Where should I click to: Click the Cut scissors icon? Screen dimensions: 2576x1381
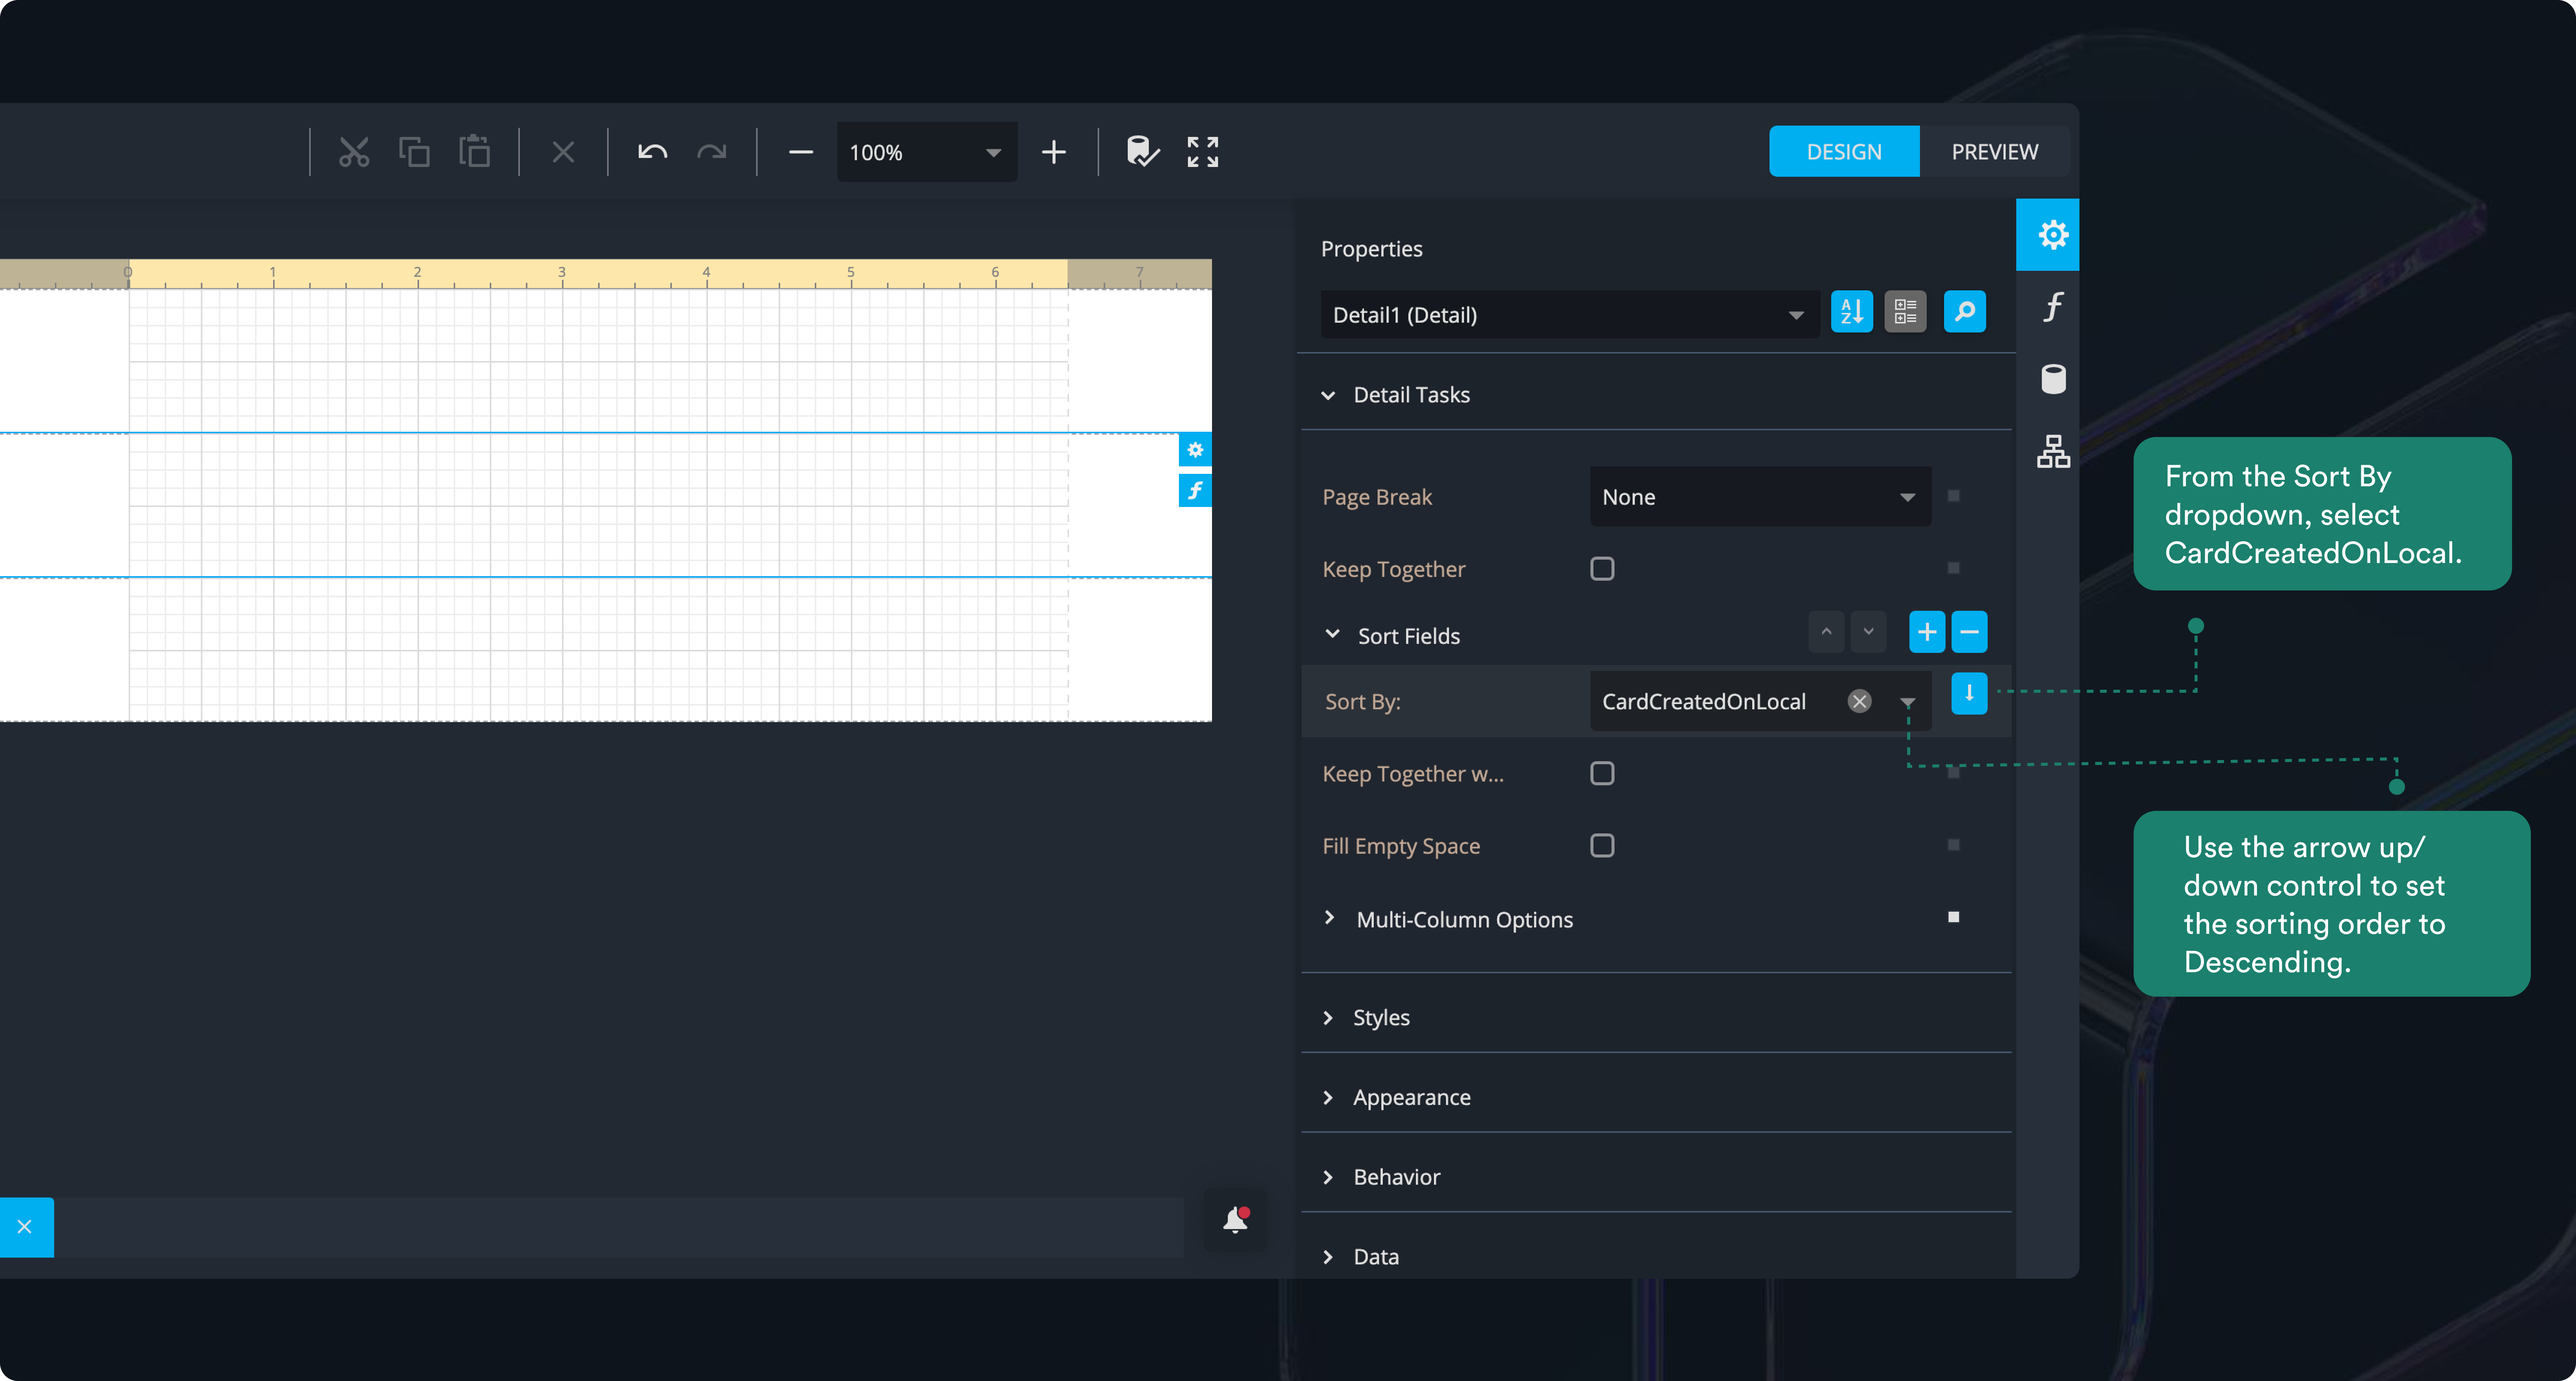click(354, 152)
